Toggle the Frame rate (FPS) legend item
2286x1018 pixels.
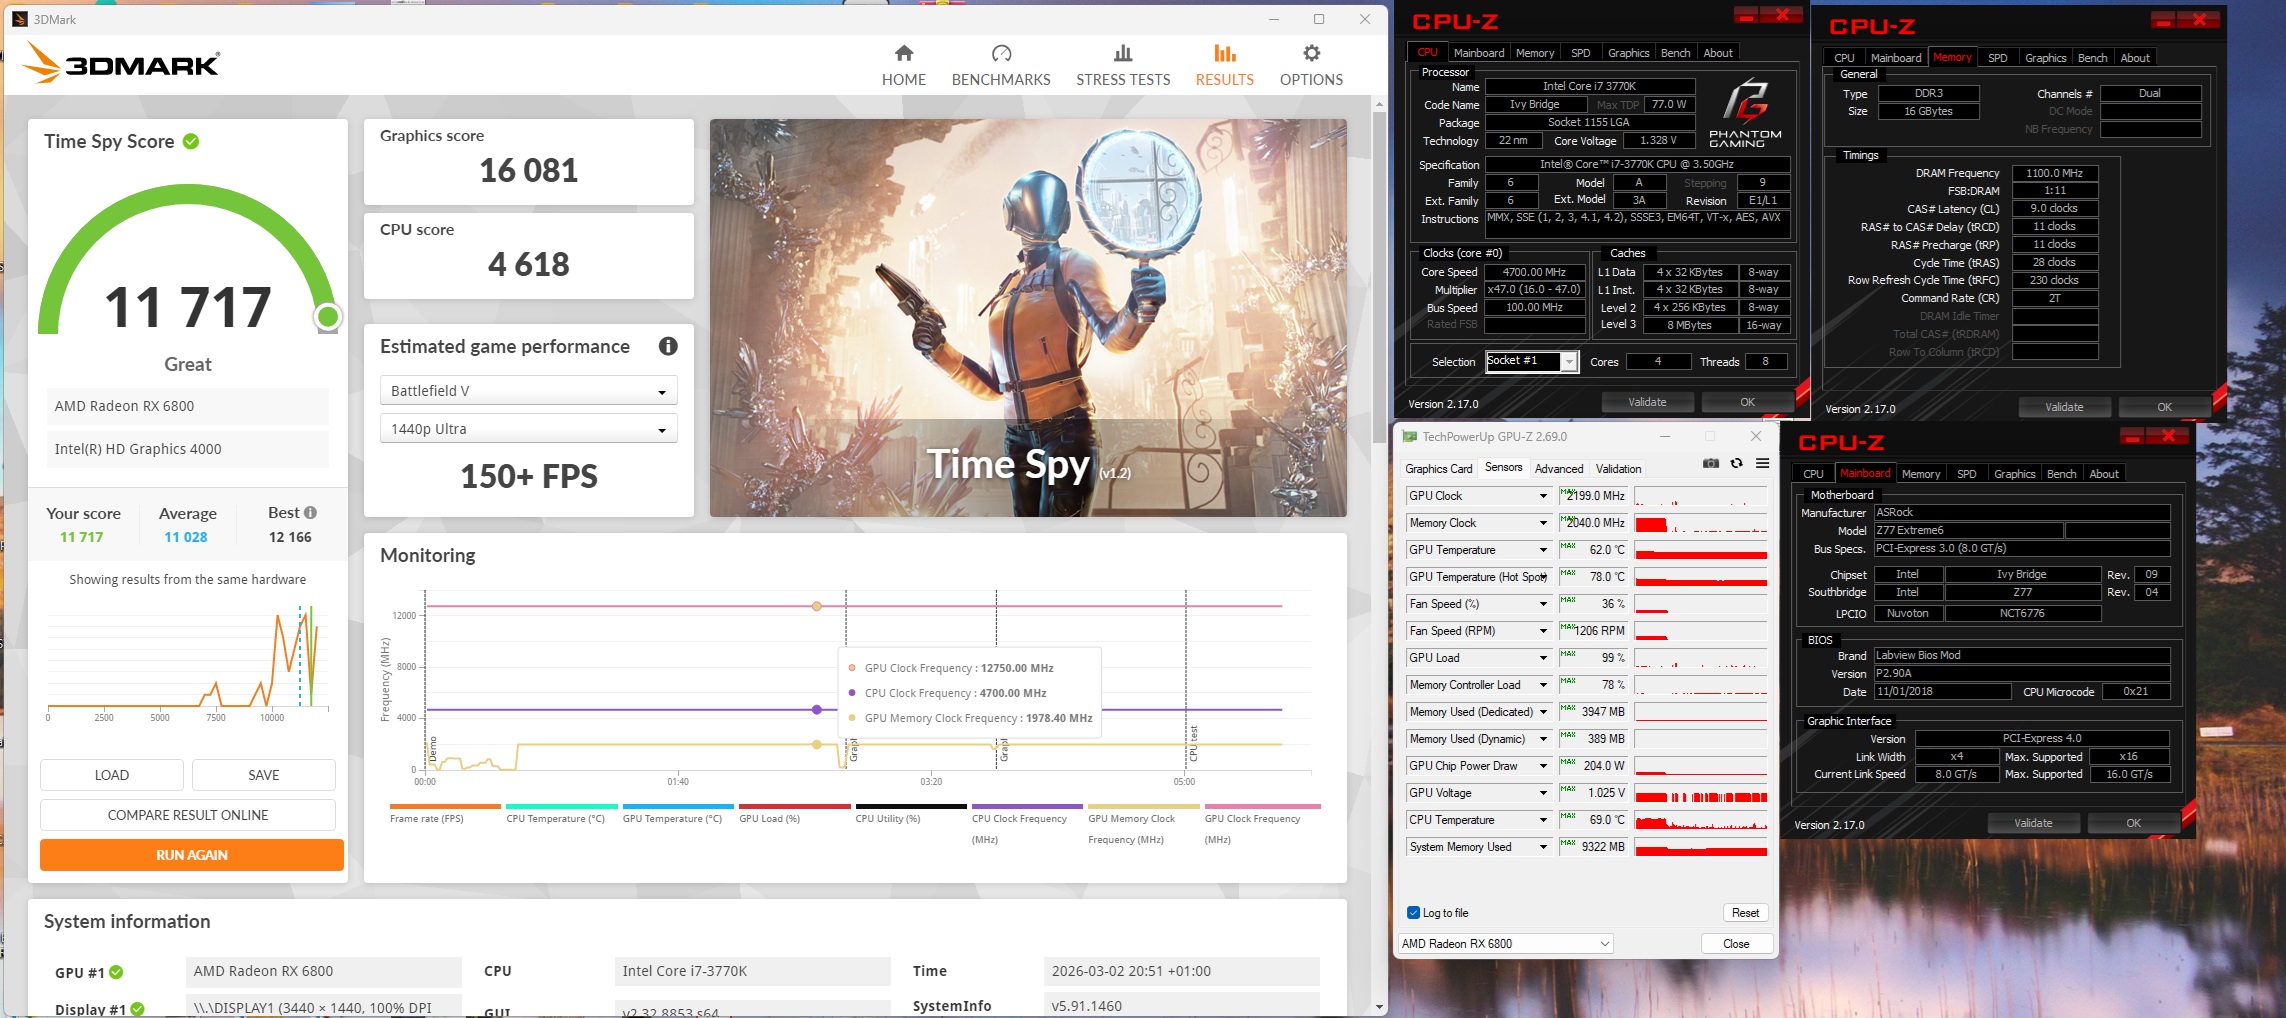445,813
